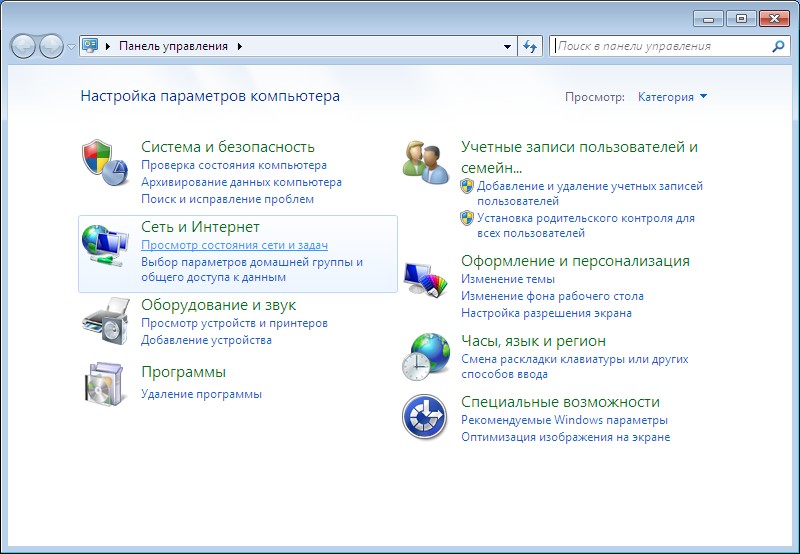Click the Forward navigation arrow button
This screenshot has width=800, height=554.
tap(51, 46)
